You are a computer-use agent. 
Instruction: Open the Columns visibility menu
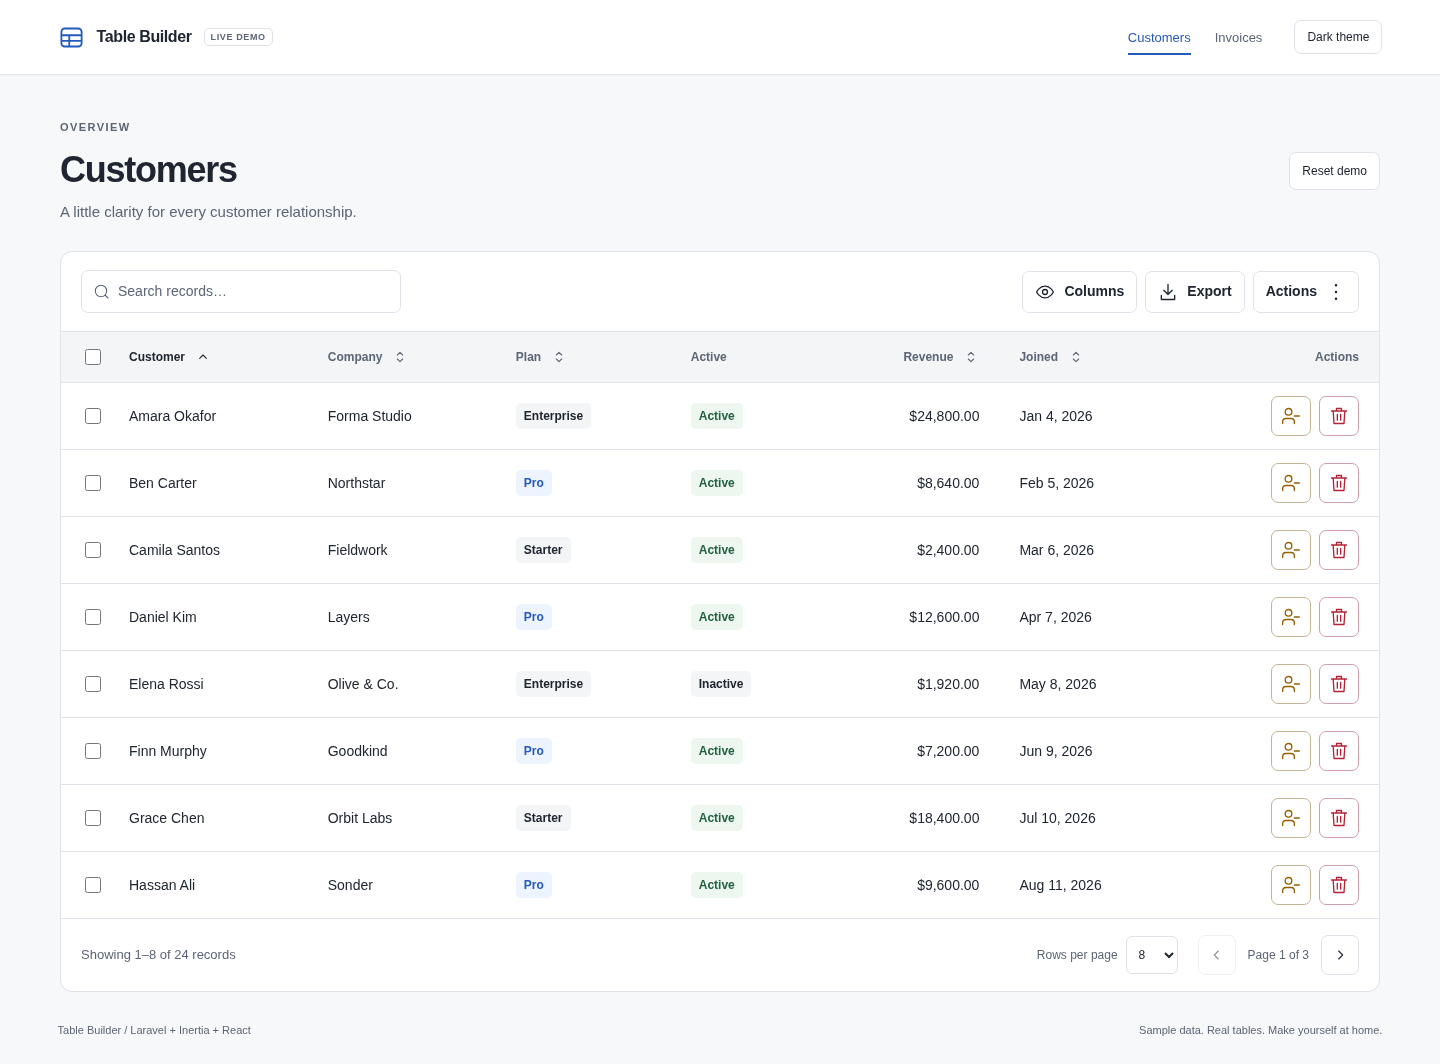[x=1079, y=292]
